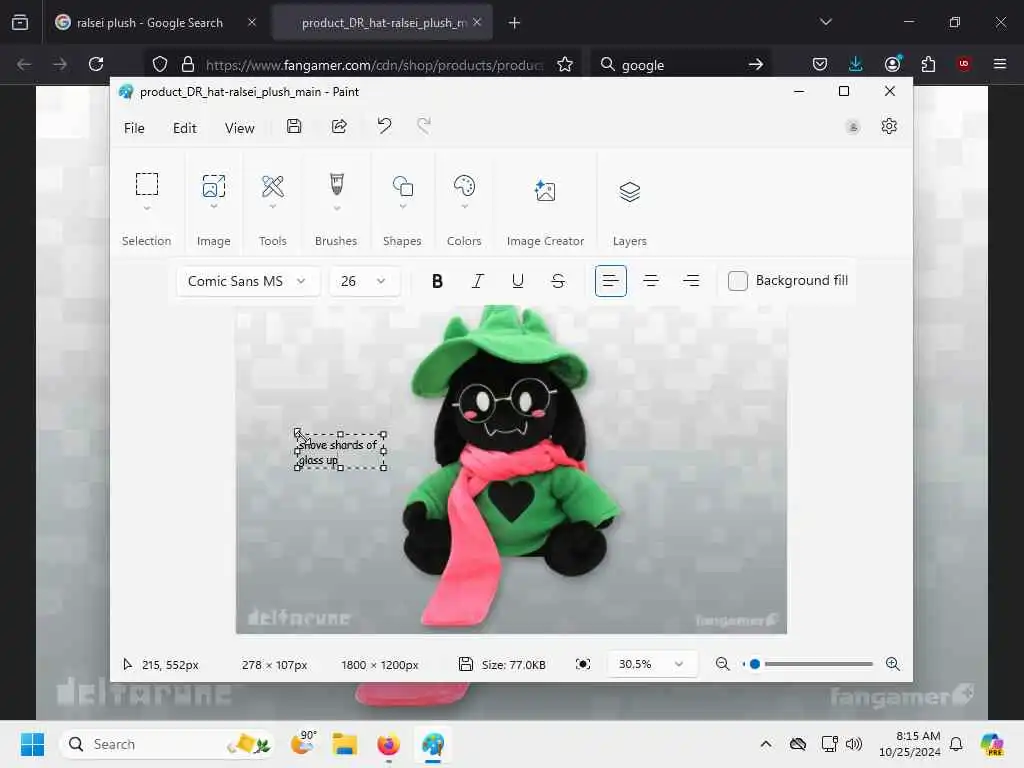Viewport: 1024px width, 768px height.
Task: Open Save to Pocket icon
Action: point(820,64)
